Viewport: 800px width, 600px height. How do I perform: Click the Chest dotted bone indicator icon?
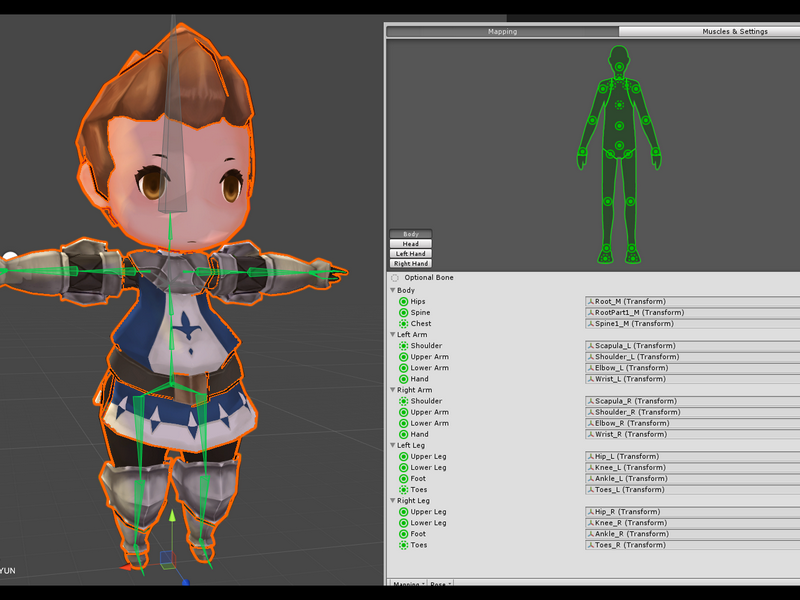tap(403, 323)
